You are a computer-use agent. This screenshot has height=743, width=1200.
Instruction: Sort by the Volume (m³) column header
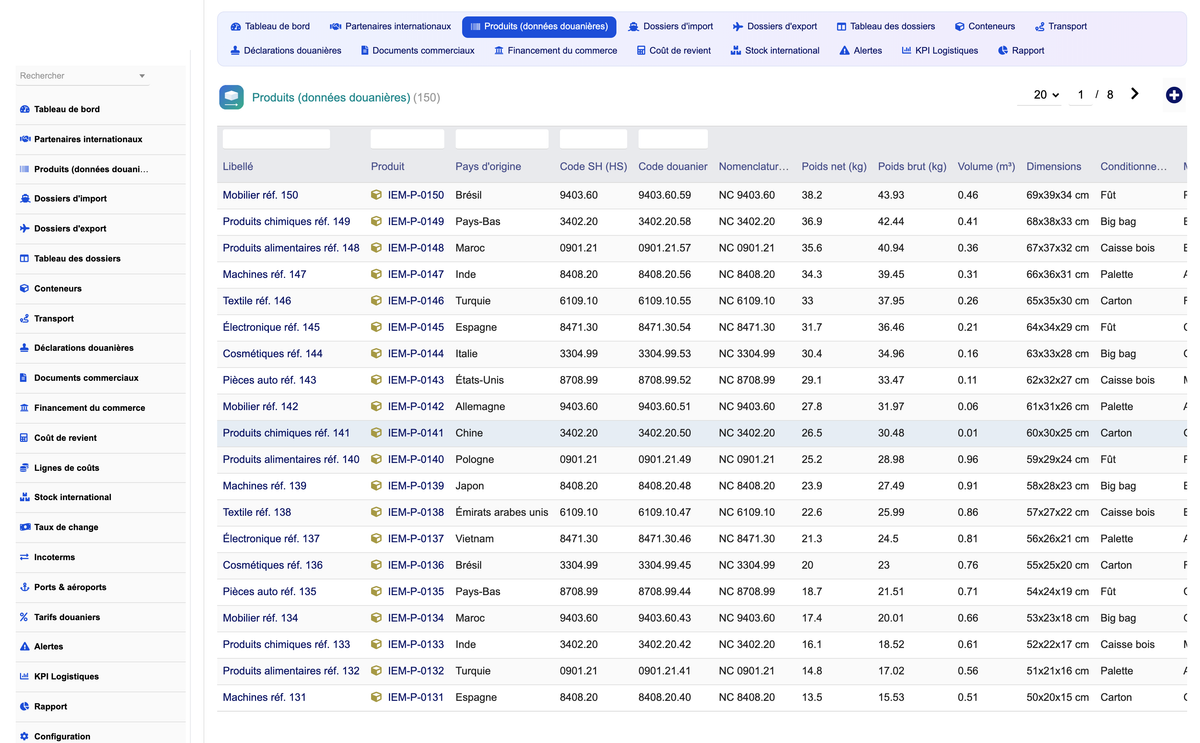[x=986, y=167]
